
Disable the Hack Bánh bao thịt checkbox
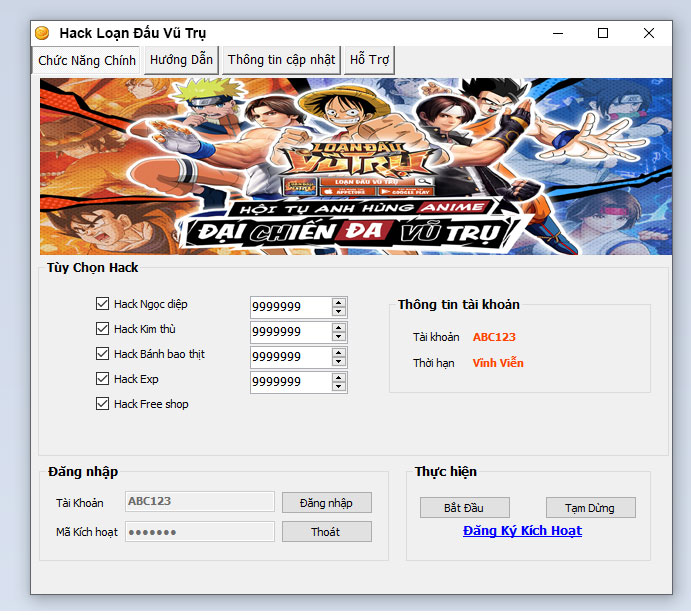coord(102,354)
